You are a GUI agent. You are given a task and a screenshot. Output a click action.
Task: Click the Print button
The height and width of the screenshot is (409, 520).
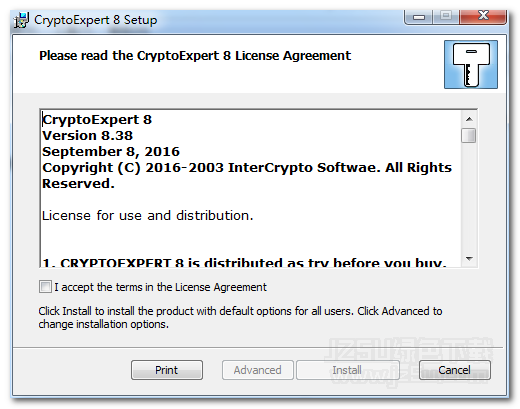click(167, 370)
